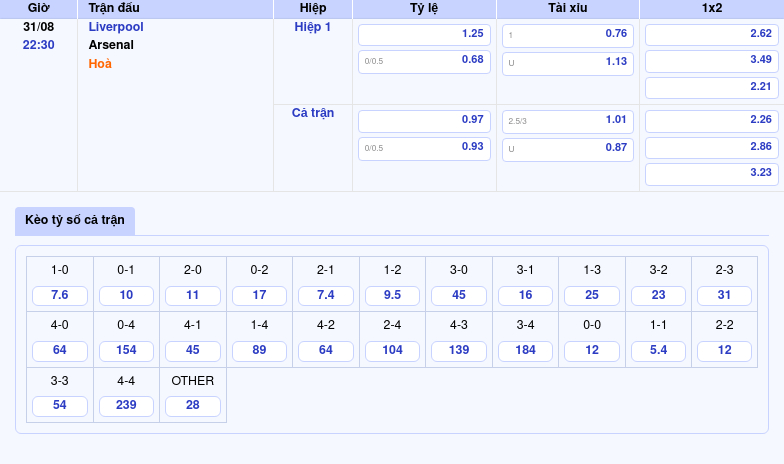784x464 pixels.
Task: Choose full-match handicap odds 0.97
Action: pos(424,120)
